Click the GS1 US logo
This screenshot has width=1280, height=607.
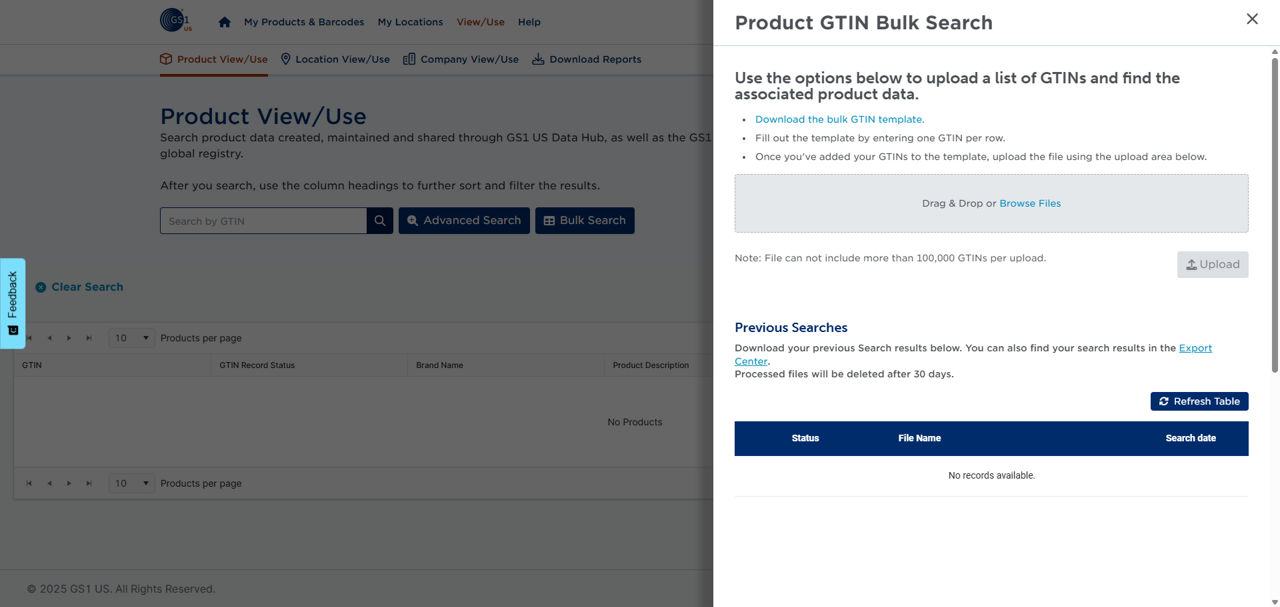175,21
